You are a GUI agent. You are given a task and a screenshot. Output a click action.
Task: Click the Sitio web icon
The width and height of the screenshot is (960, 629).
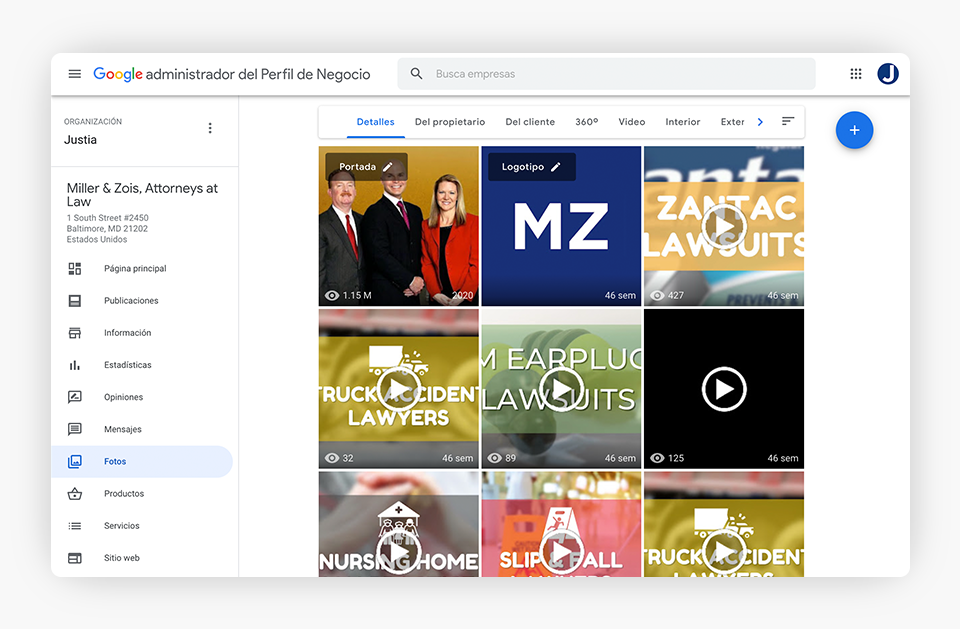pos(75,558)
